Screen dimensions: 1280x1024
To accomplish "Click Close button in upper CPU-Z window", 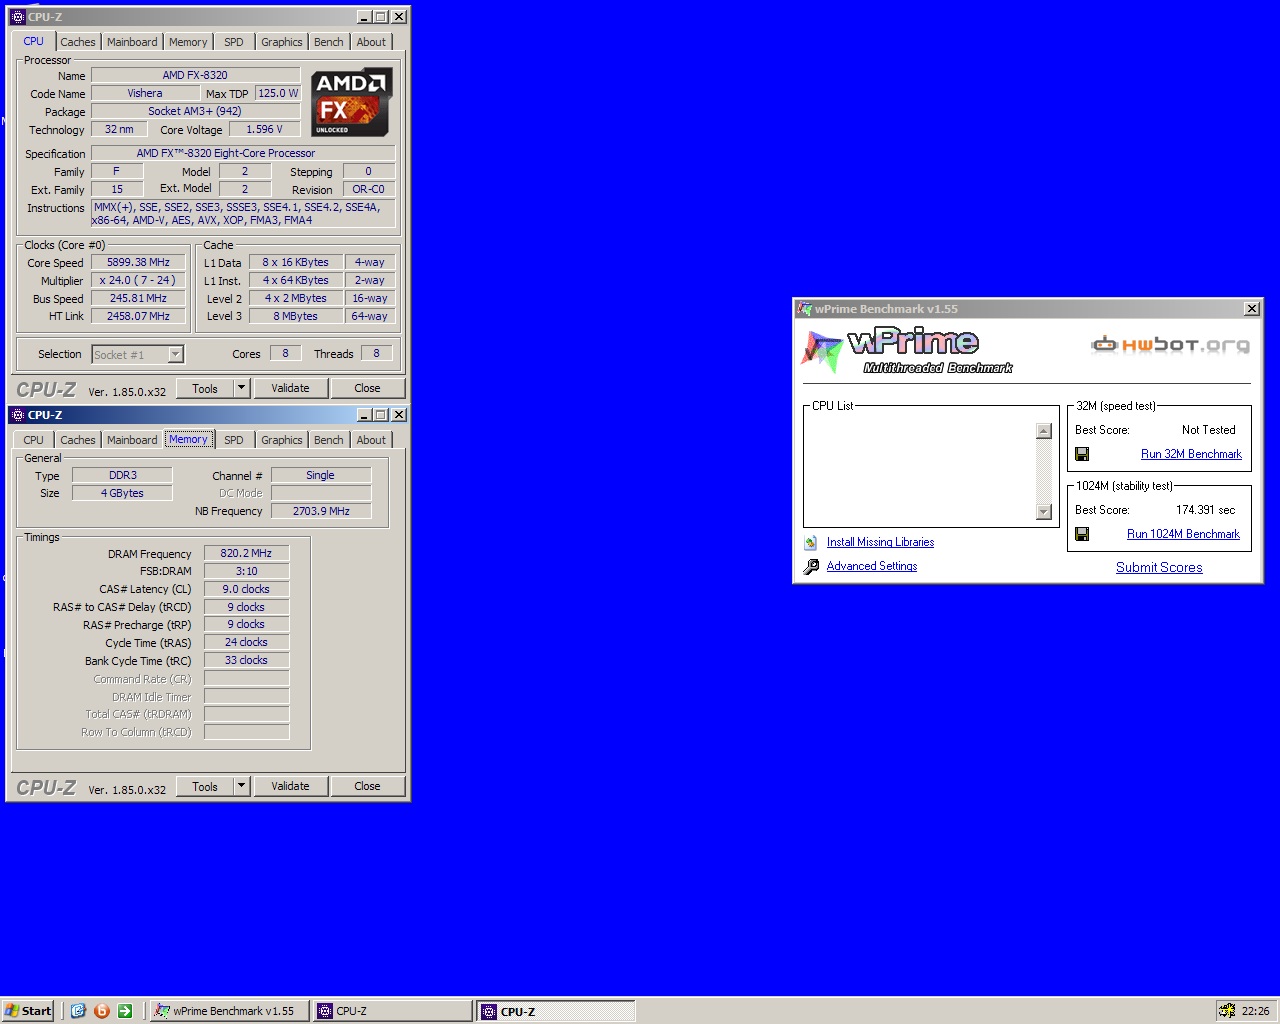I will click(x=367, y=388).
